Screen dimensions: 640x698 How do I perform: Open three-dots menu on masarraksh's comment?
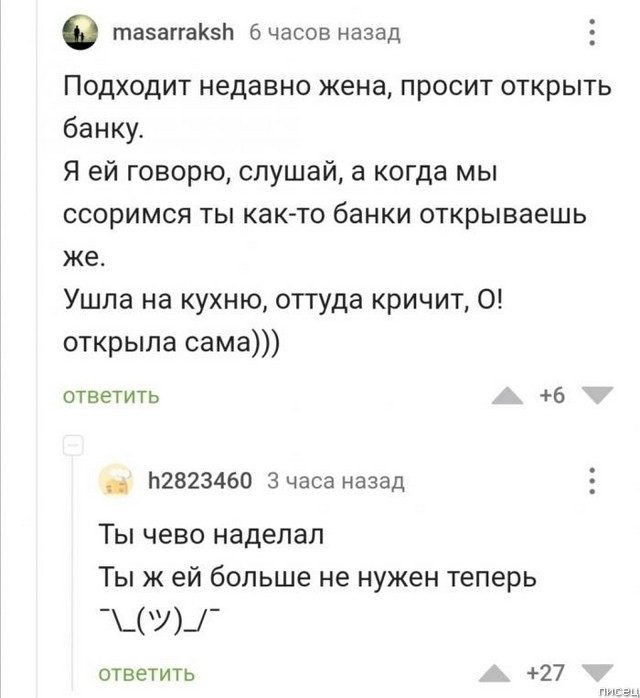[x=591, y=35]
